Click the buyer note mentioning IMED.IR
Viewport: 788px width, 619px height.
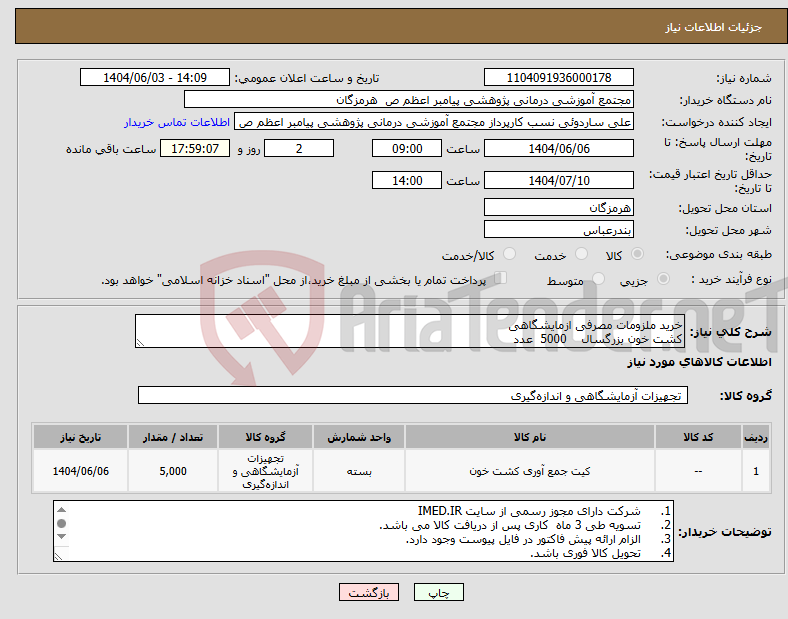(529, 511)
